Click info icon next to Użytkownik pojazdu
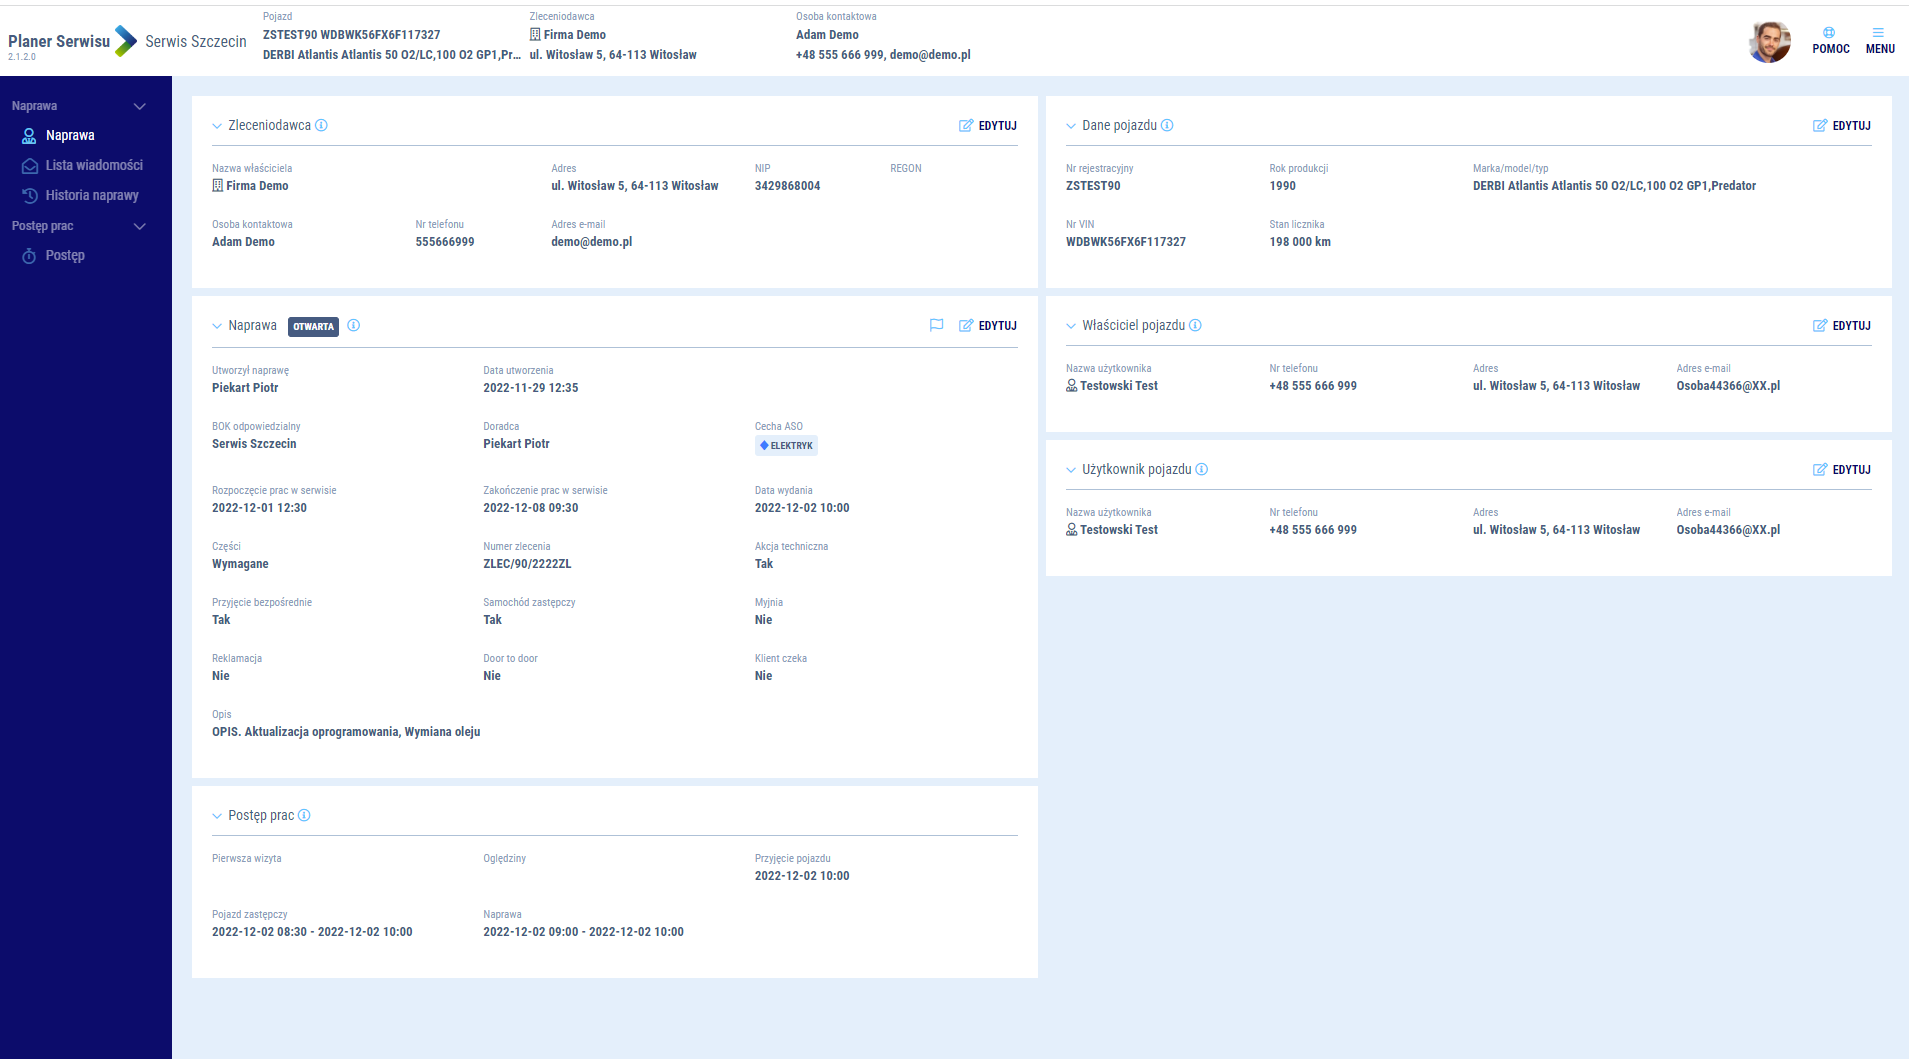 1202,469
